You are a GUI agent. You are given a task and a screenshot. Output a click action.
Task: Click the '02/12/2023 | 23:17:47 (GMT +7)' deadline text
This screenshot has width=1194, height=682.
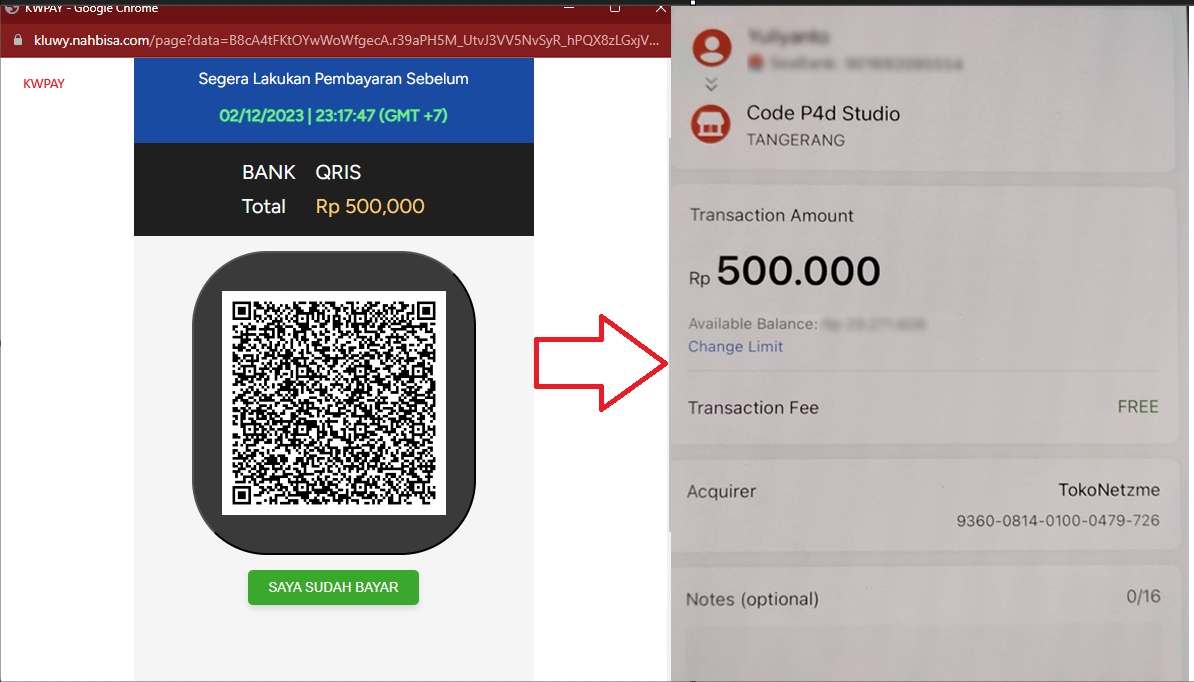[x=334, y=116]
